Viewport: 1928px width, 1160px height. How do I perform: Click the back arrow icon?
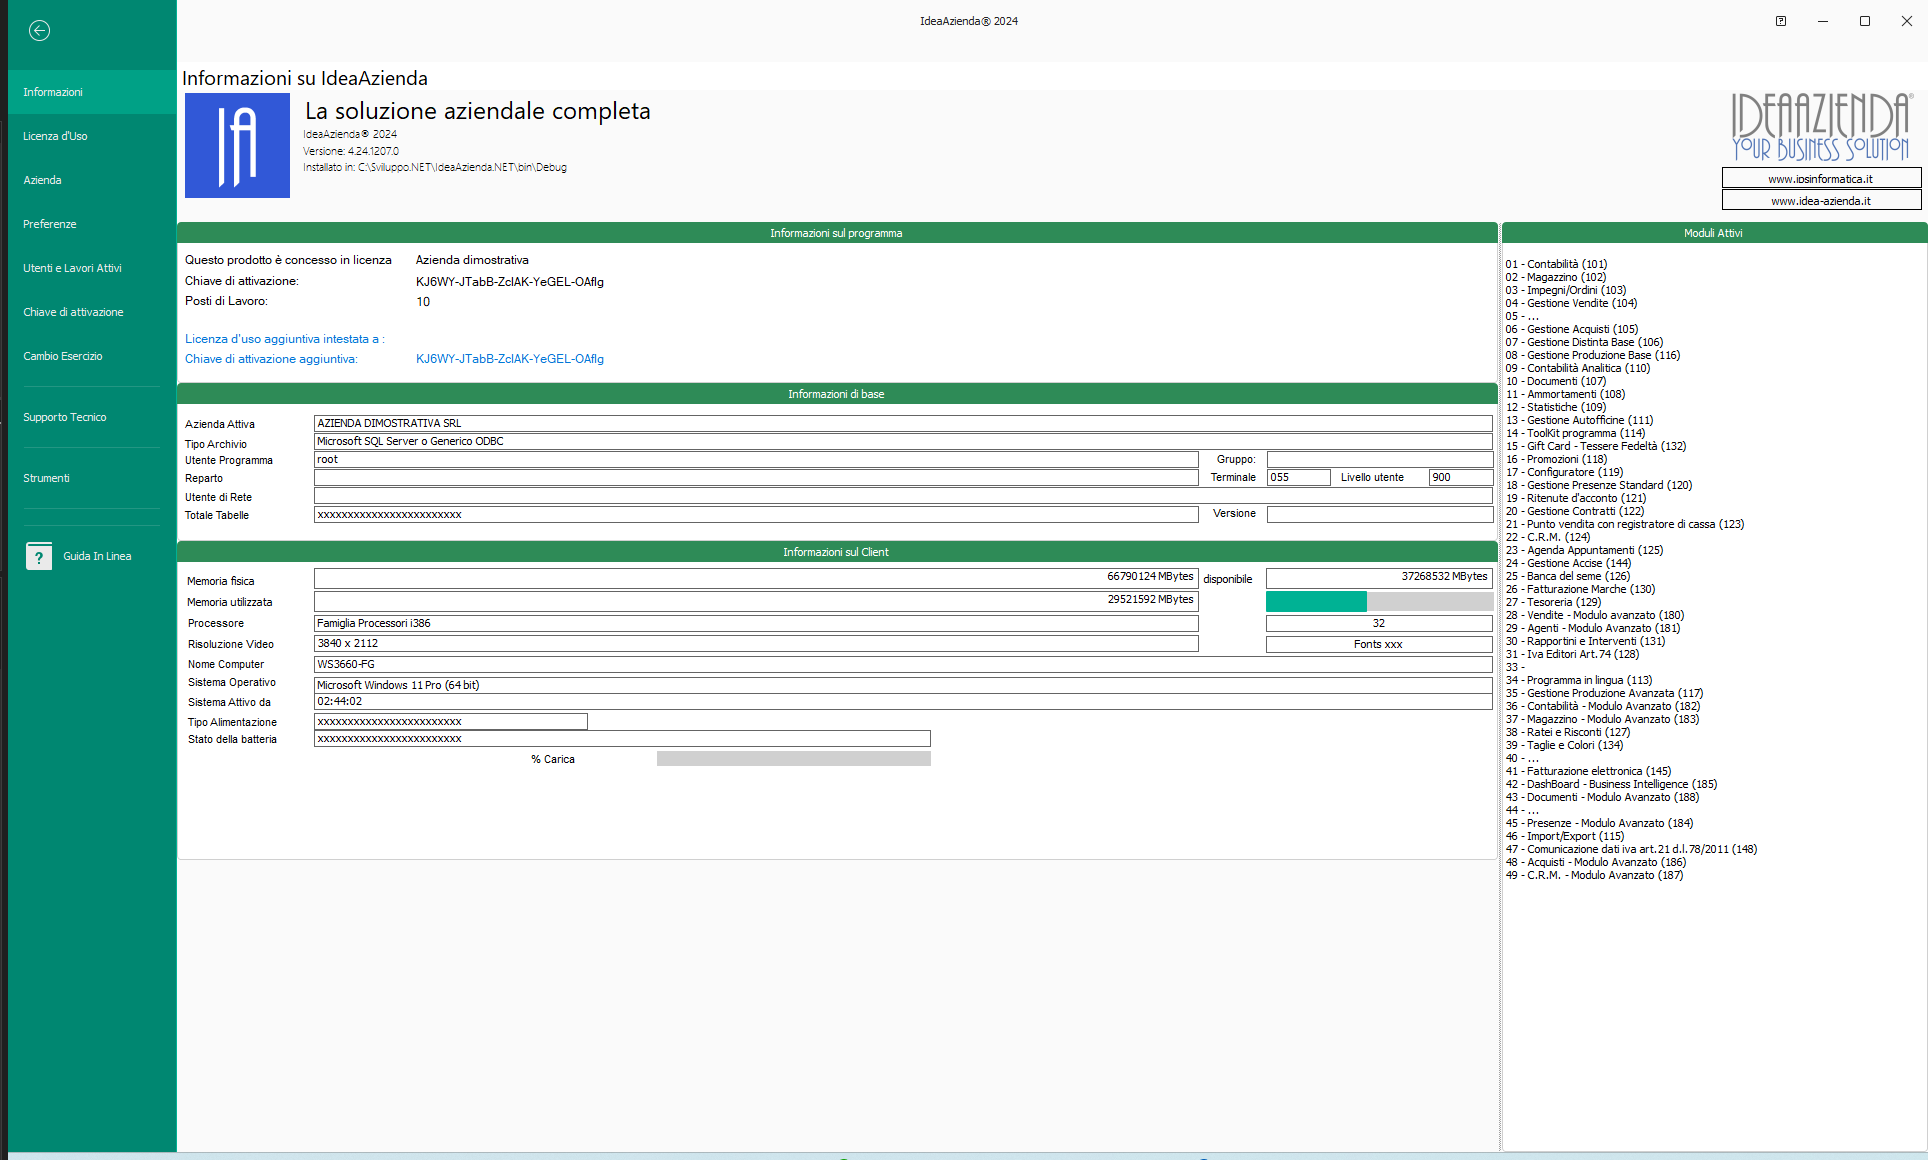[x=39, y=30]
